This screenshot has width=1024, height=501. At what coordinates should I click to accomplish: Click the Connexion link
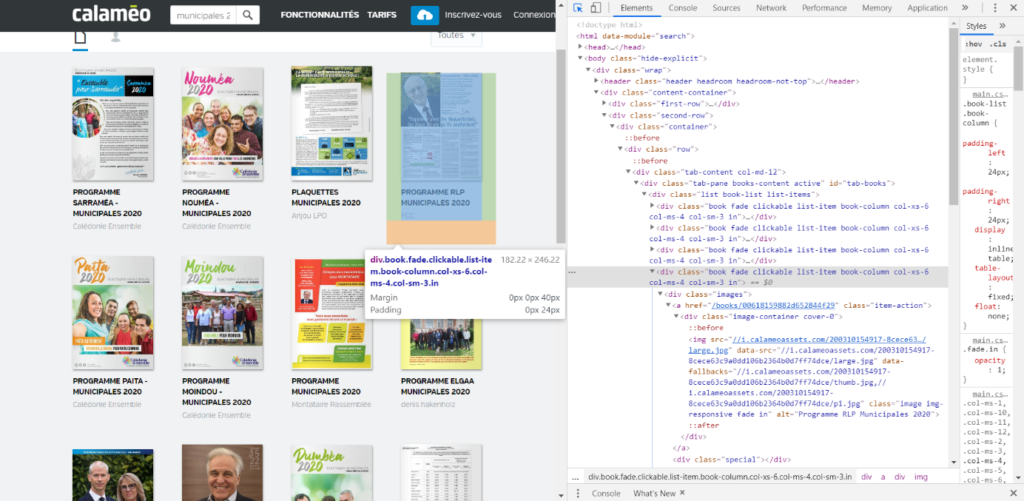pos(534,15)
